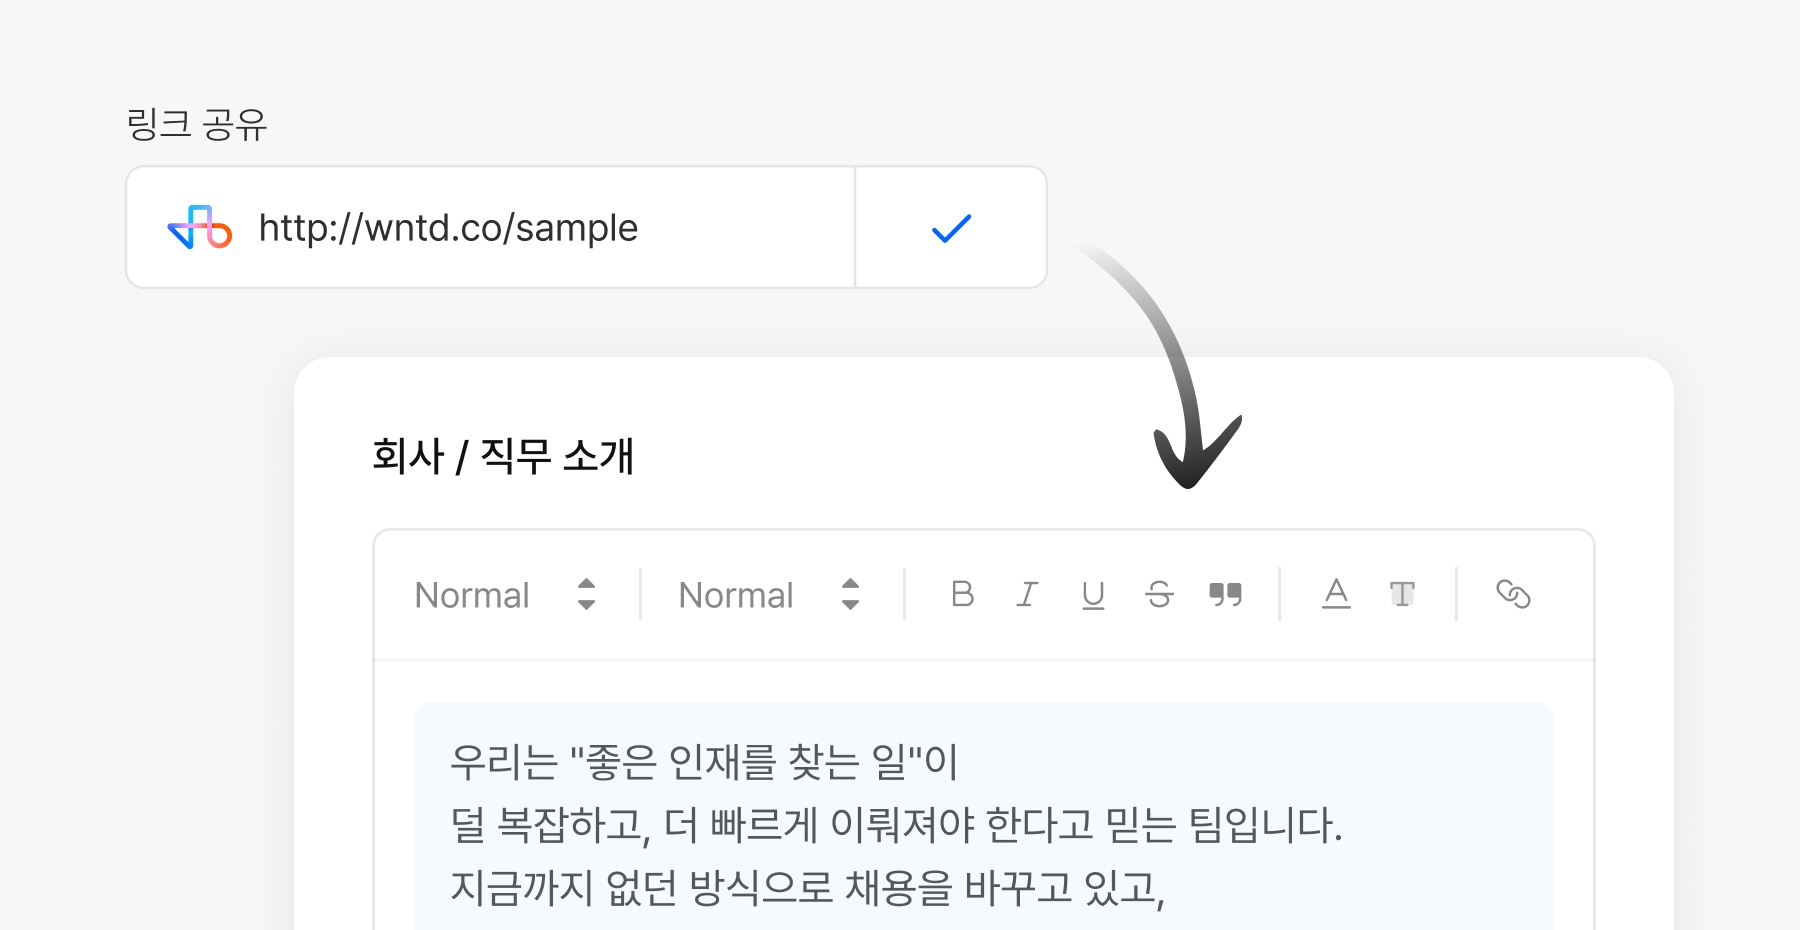Toggle underline formatting
Screen dimensions: 1800x930
point(1093,595)
